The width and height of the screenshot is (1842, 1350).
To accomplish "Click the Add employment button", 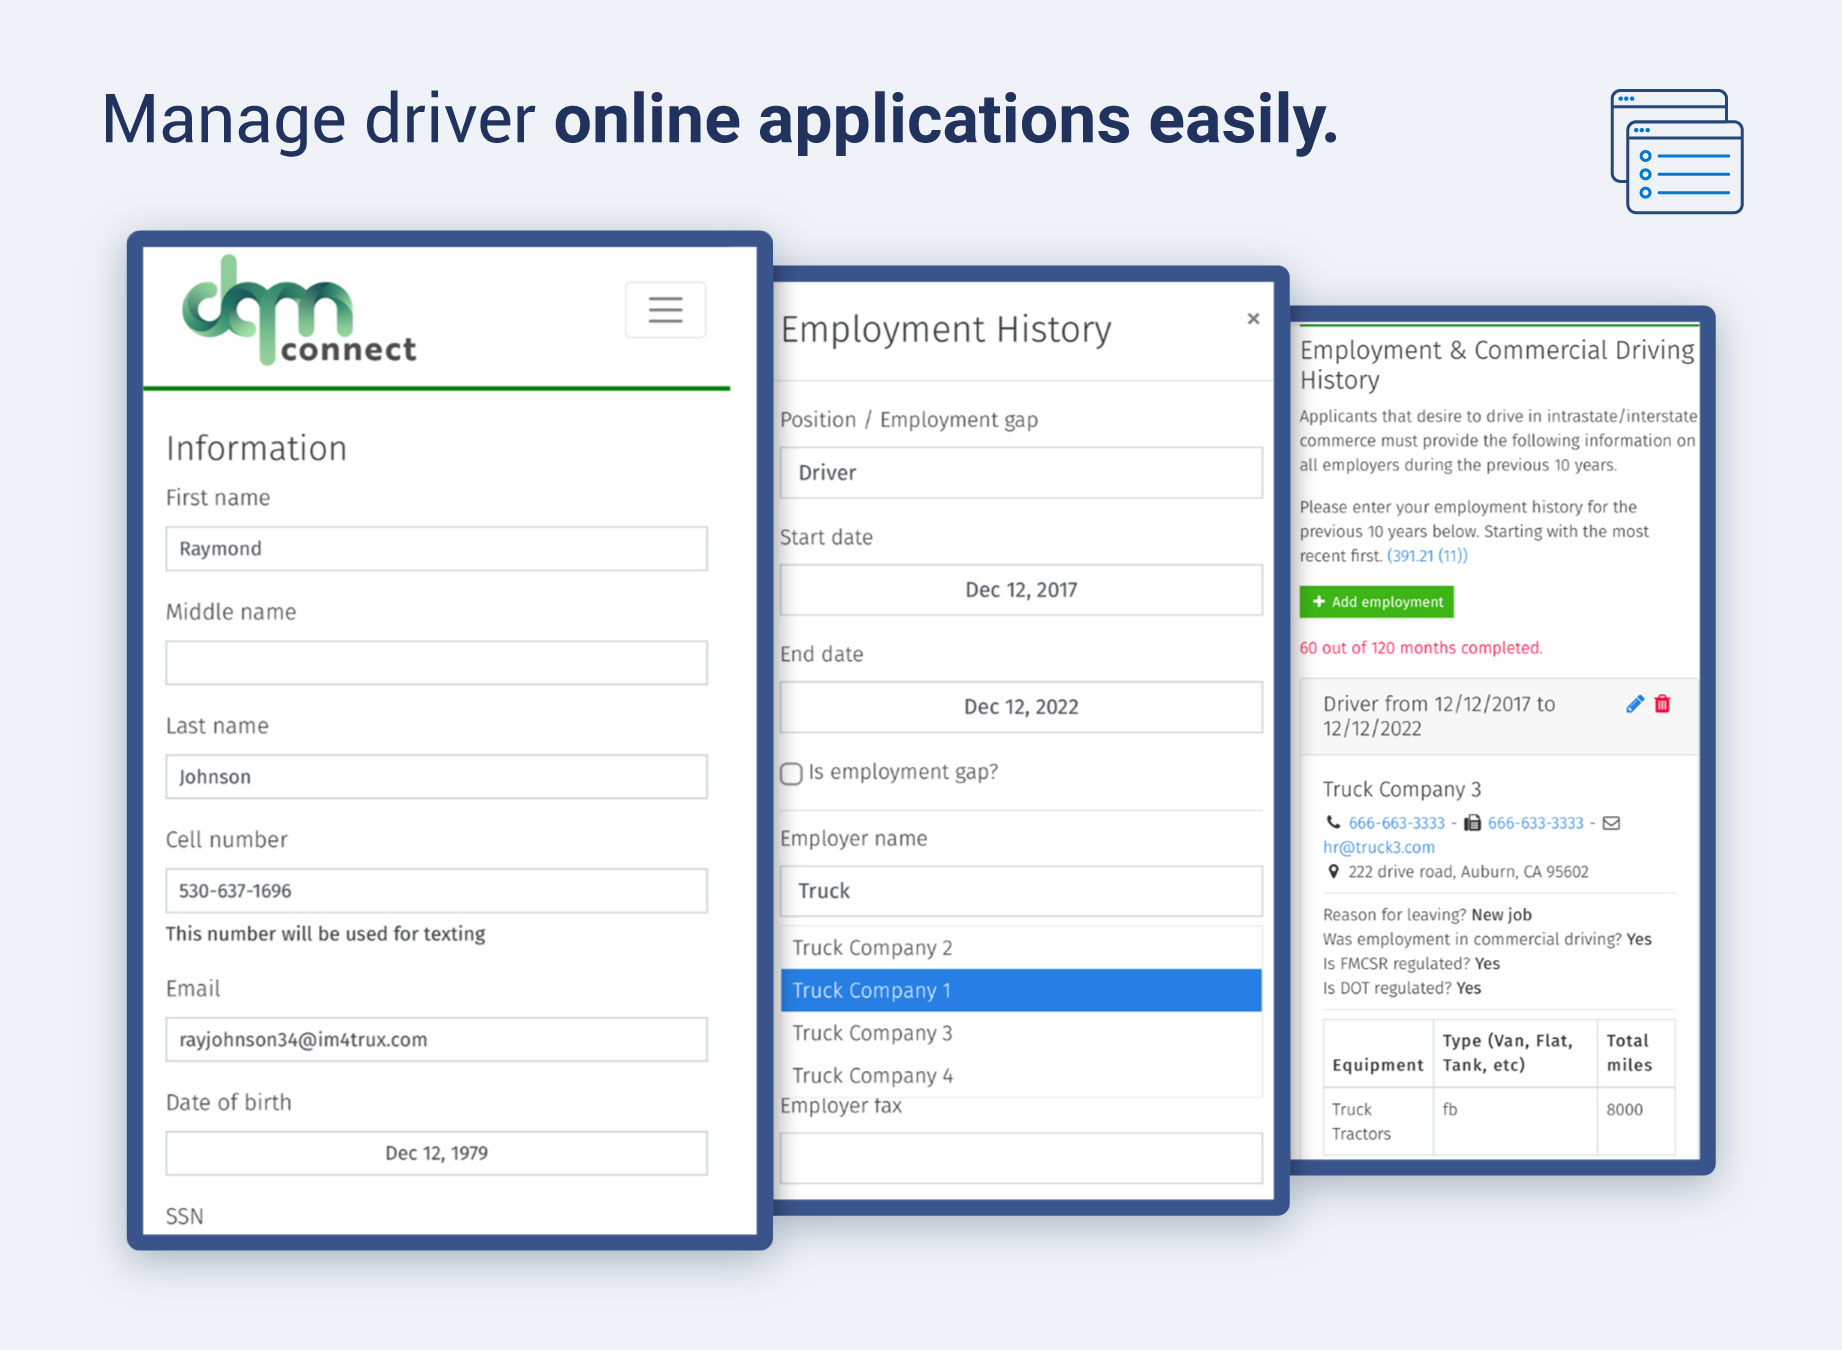I will 1377,602.
